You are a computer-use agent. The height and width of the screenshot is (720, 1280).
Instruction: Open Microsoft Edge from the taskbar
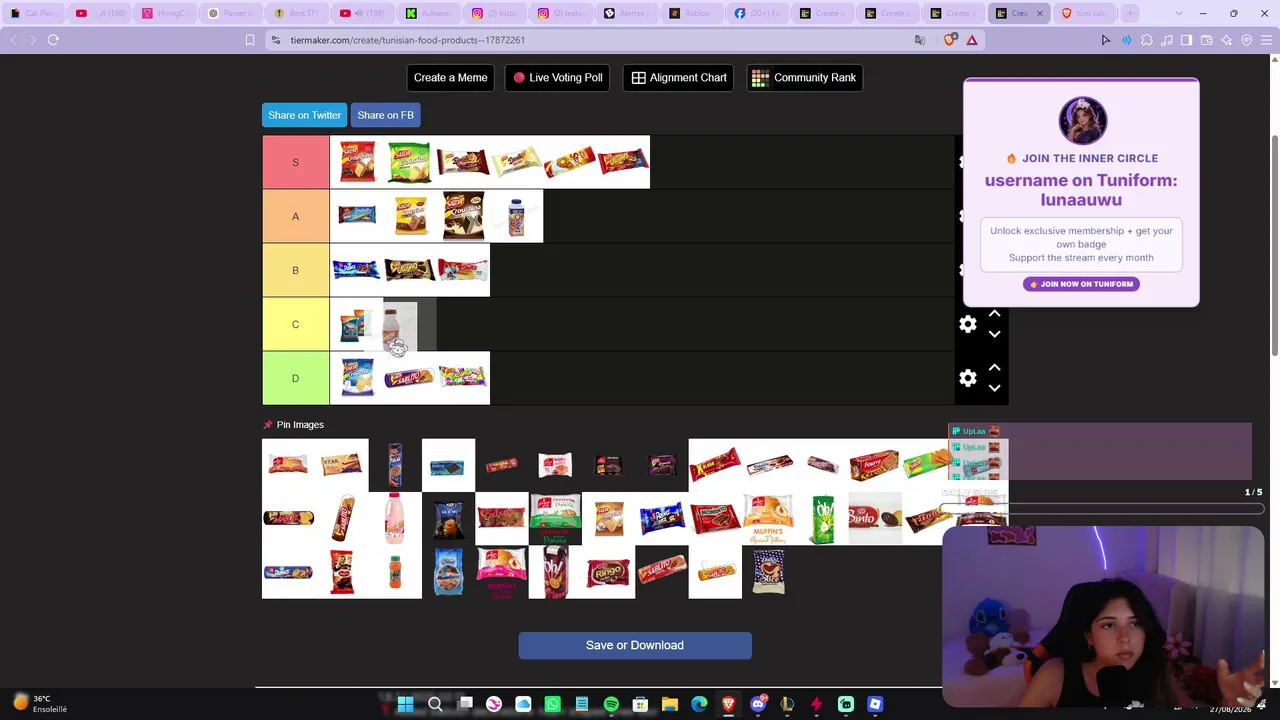[699, 704]
